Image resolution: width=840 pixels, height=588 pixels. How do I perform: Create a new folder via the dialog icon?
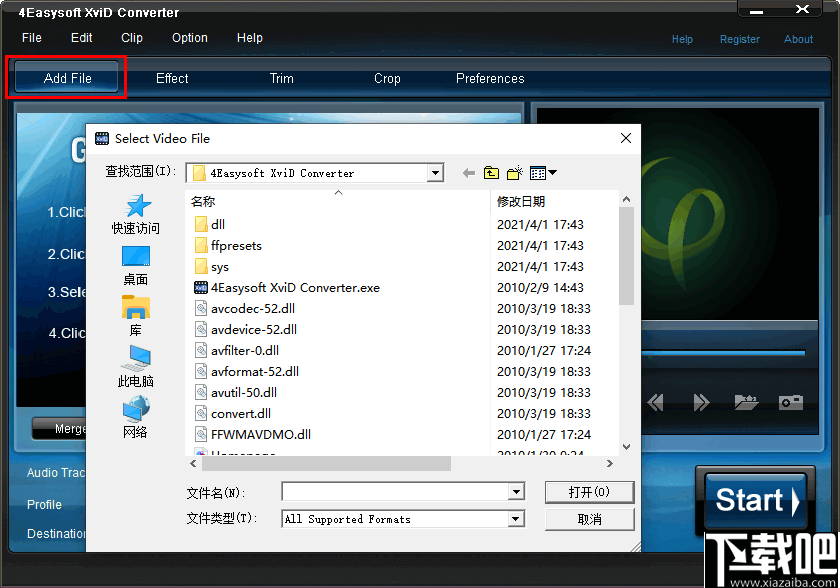point(513,172)
